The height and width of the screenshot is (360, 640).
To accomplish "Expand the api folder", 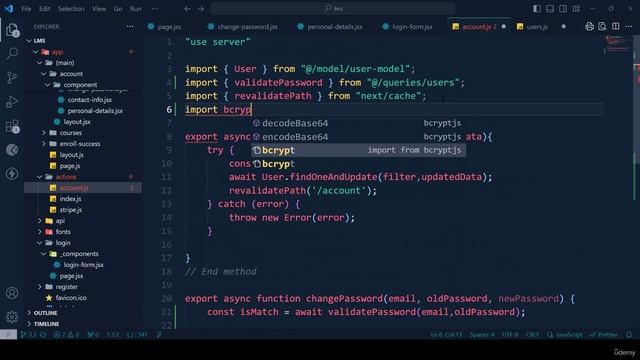I will (40, 221).
